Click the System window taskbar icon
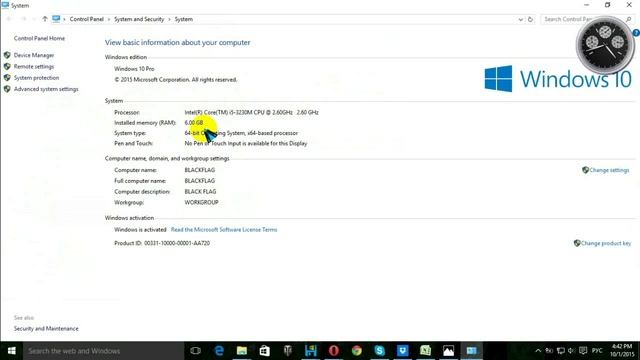Screen dimensions: 640x360 point(471,351)
